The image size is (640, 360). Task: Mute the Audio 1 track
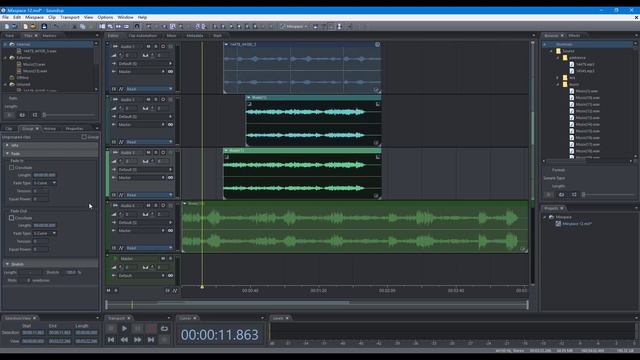pos(148,47)
